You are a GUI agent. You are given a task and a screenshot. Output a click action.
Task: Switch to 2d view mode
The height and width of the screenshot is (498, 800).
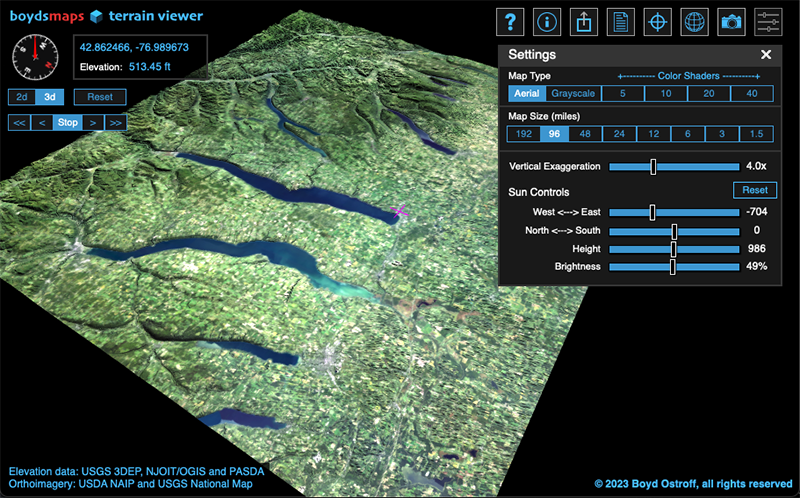click(x=21, y=97)
